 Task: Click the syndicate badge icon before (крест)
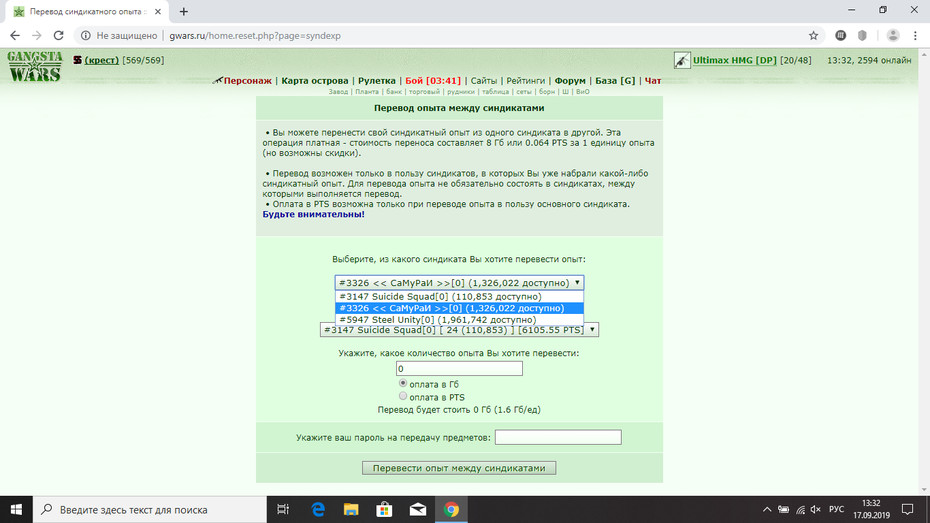click(x=77, y=60)
